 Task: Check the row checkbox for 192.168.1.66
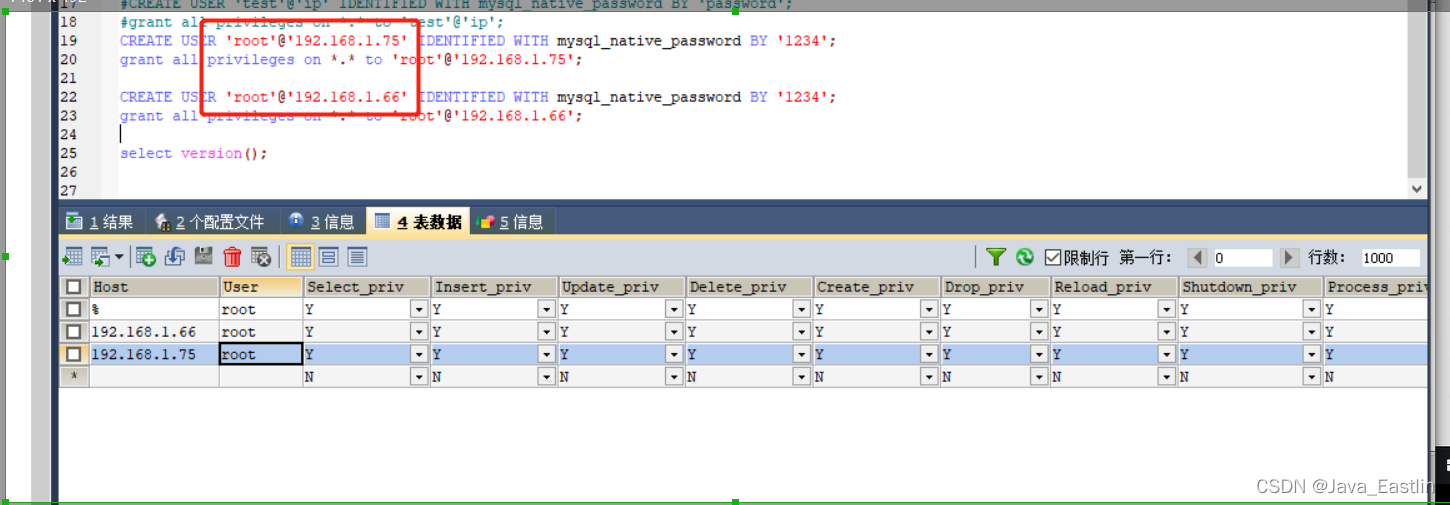coord(74,332)
